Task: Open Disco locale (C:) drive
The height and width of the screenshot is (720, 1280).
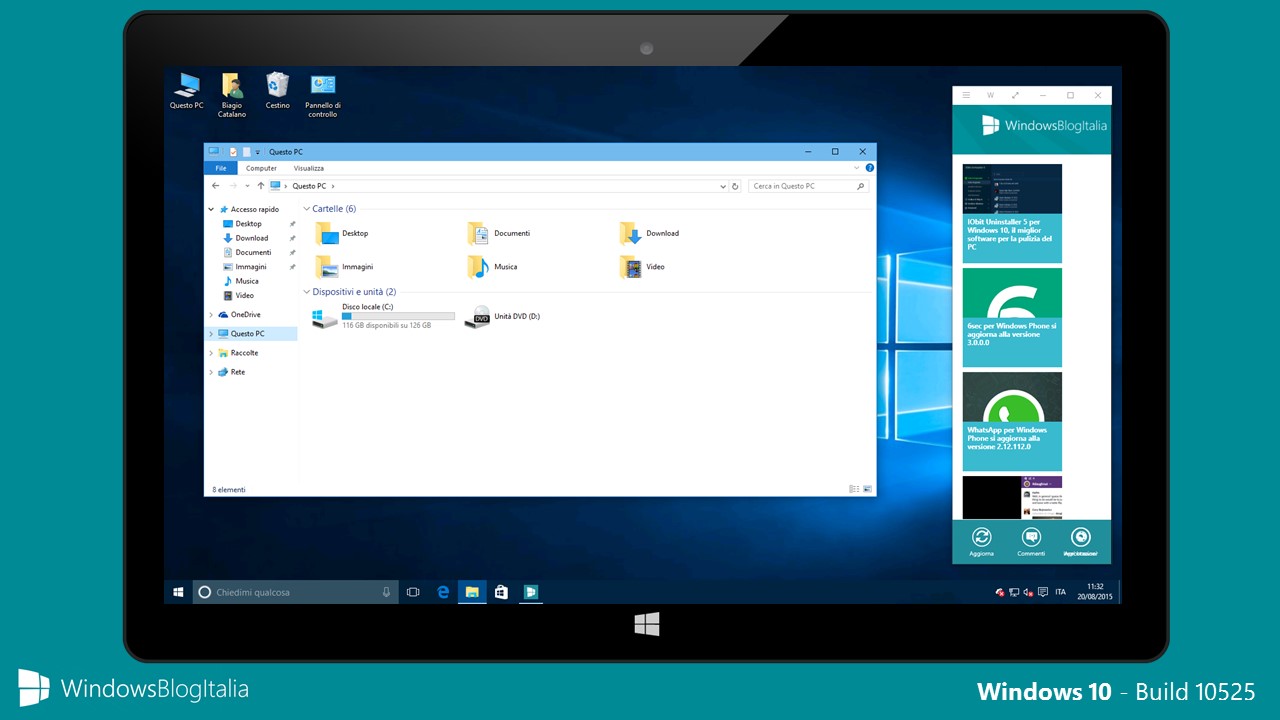Action: pyautogui.click(x=383, y=316)
